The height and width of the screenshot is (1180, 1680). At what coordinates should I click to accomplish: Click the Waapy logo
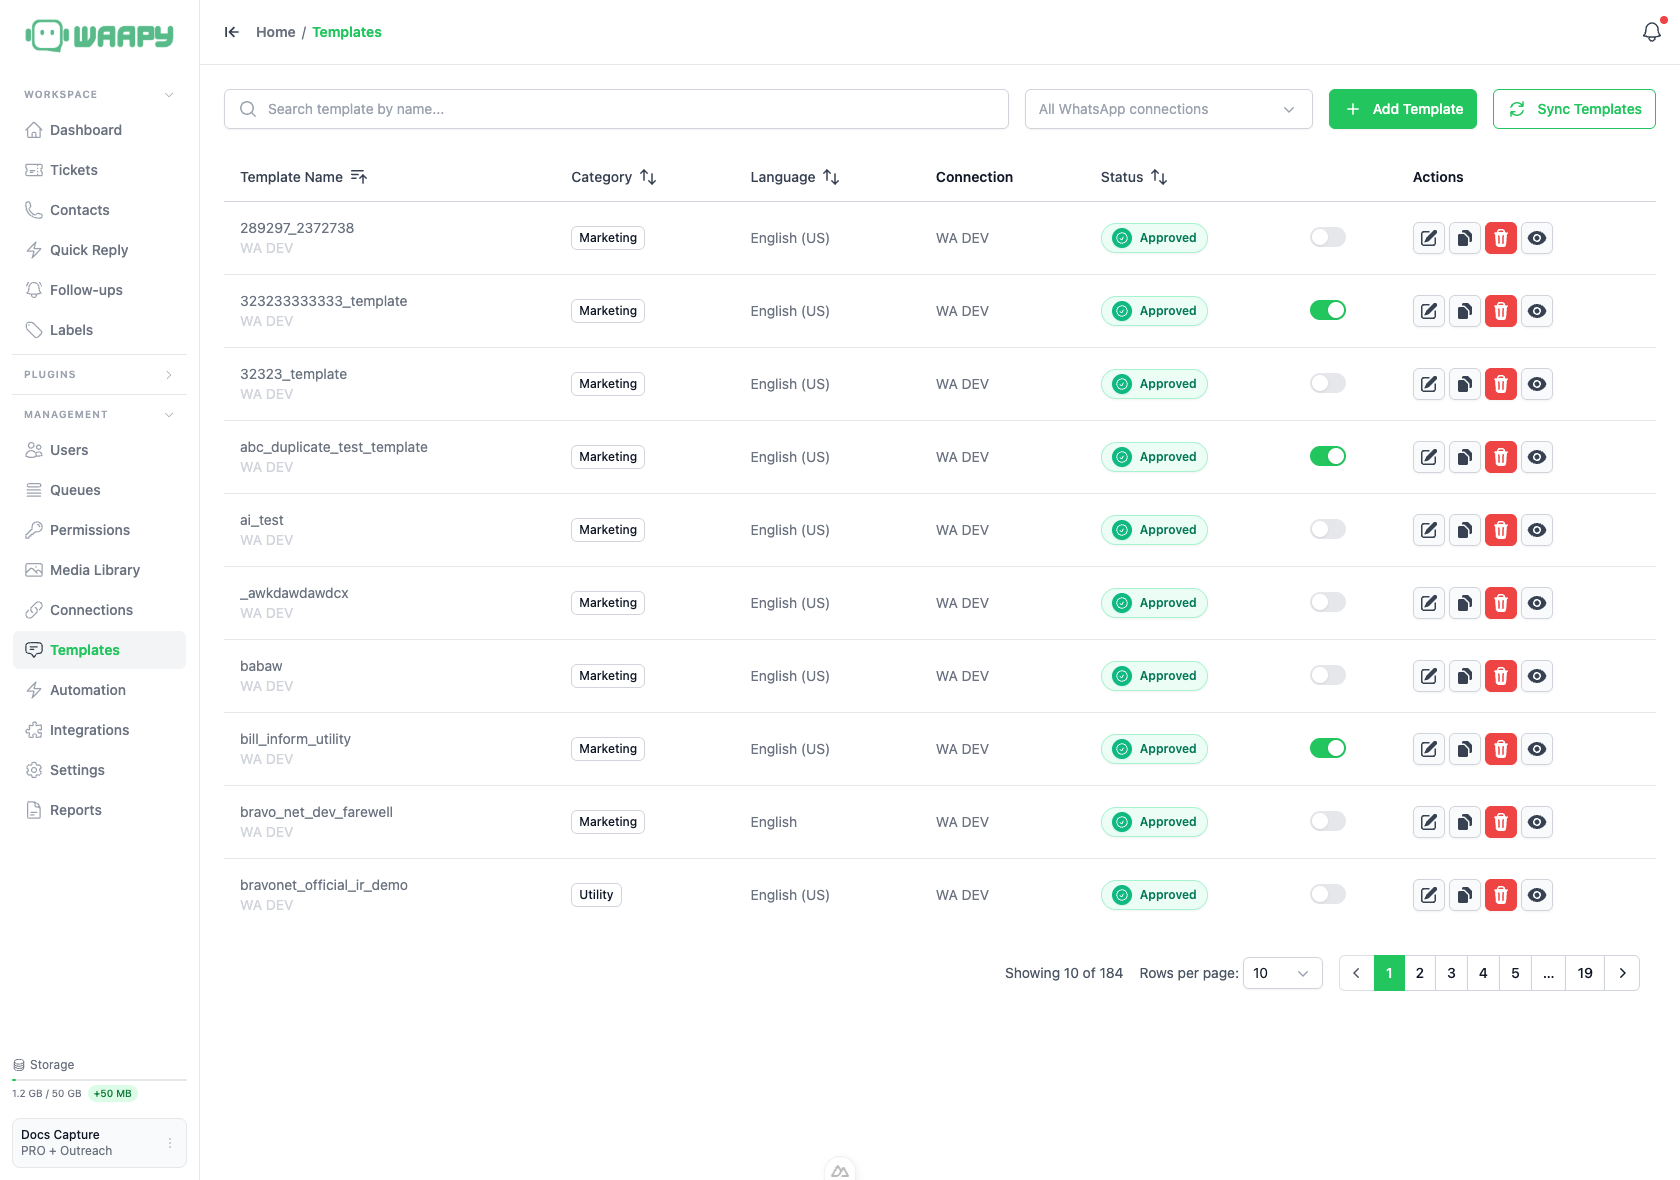[x=99, y=36]
